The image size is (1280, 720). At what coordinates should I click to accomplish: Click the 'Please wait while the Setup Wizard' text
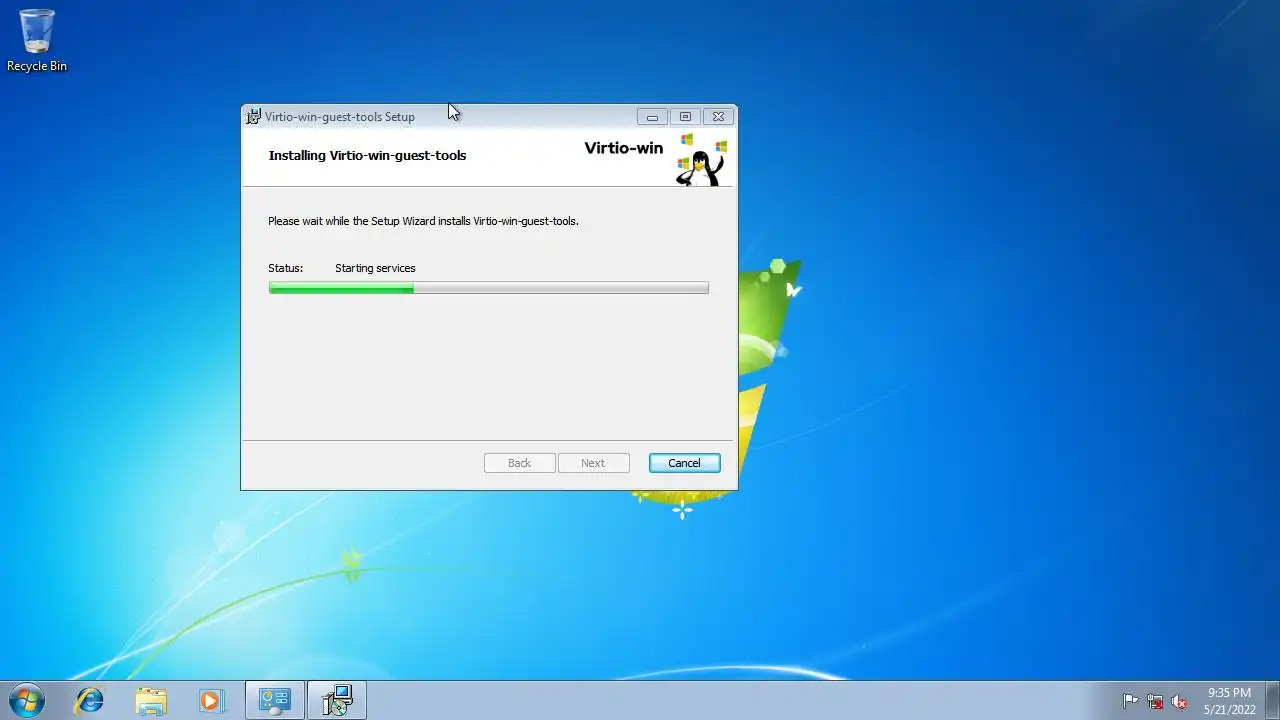[x=423, y=221]
